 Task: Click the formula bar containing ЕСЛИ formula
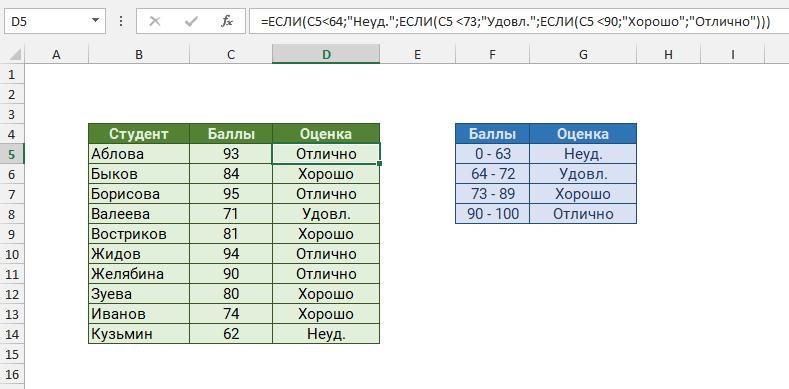[x=518, y=21]
